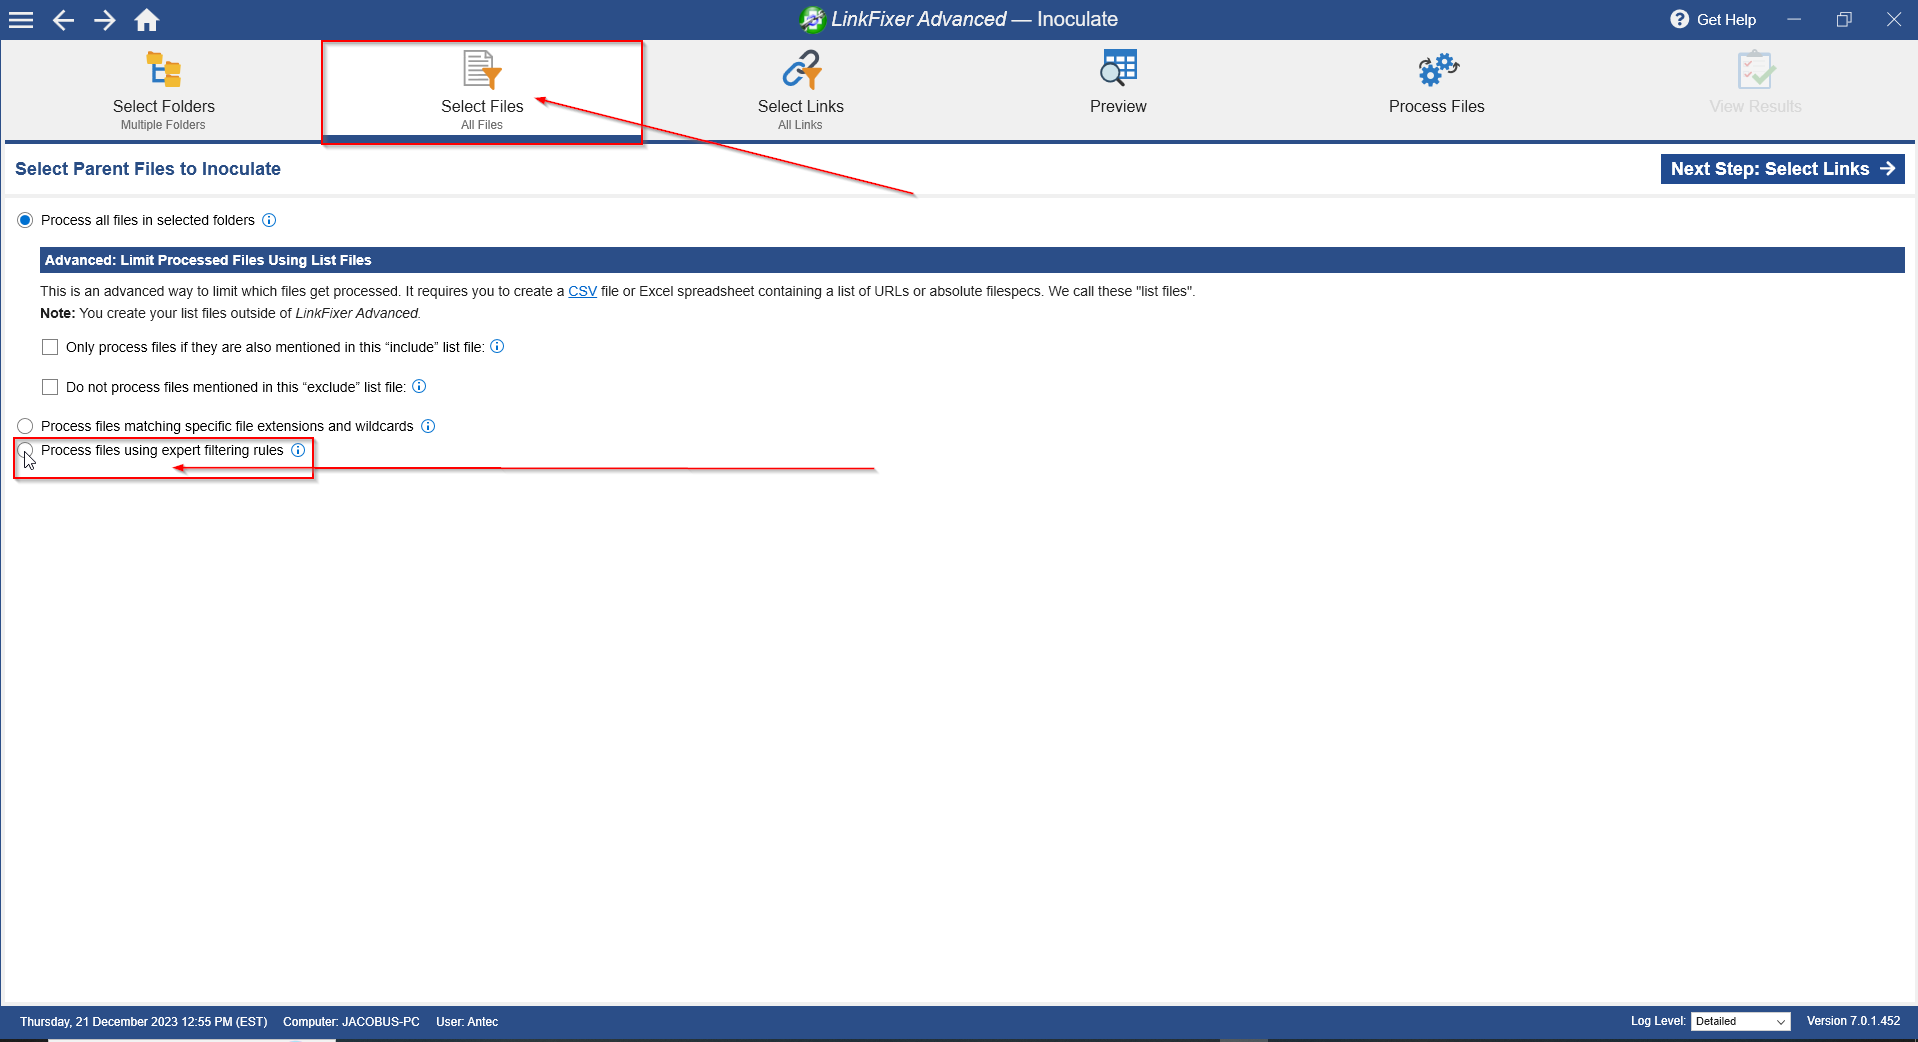Click Version 7.0.1.452 text
This screenshot has width=1918, height=1042.
tap(1853, 1021)
